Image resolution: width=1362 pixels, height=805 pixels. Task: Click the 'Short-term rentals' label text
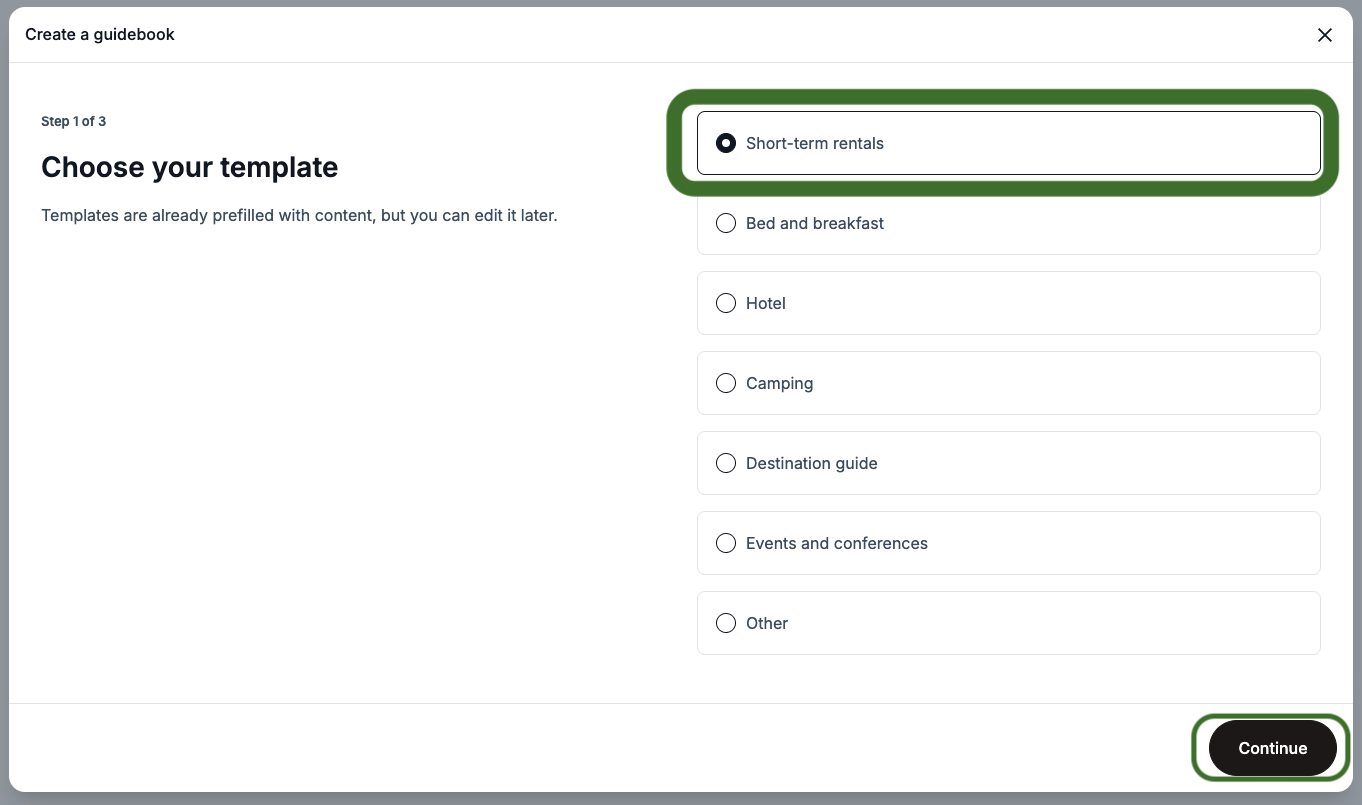point(815,143)
